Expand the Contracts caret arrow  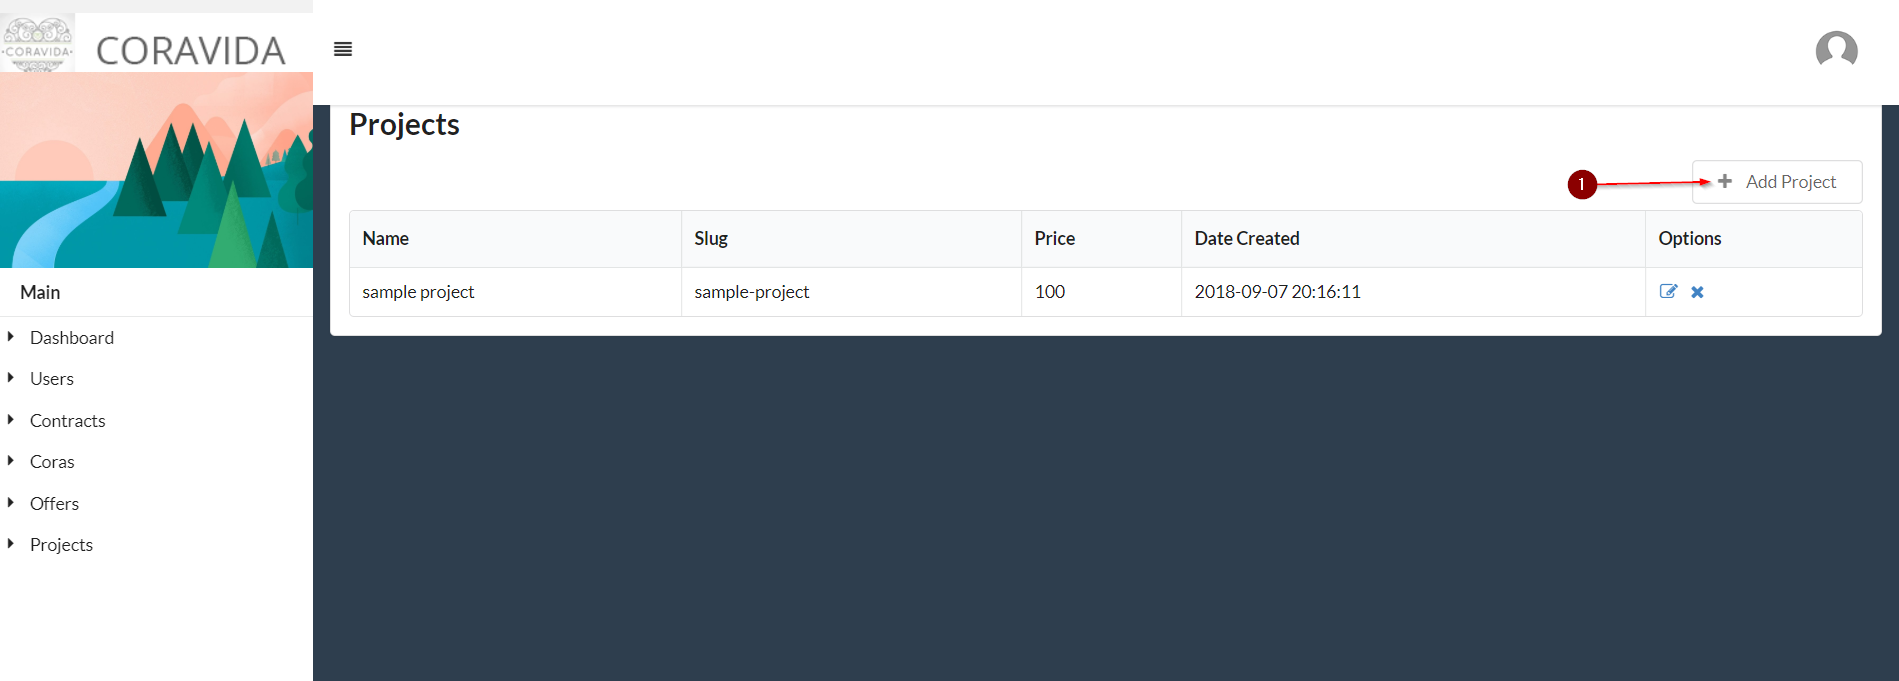(11, 420)
